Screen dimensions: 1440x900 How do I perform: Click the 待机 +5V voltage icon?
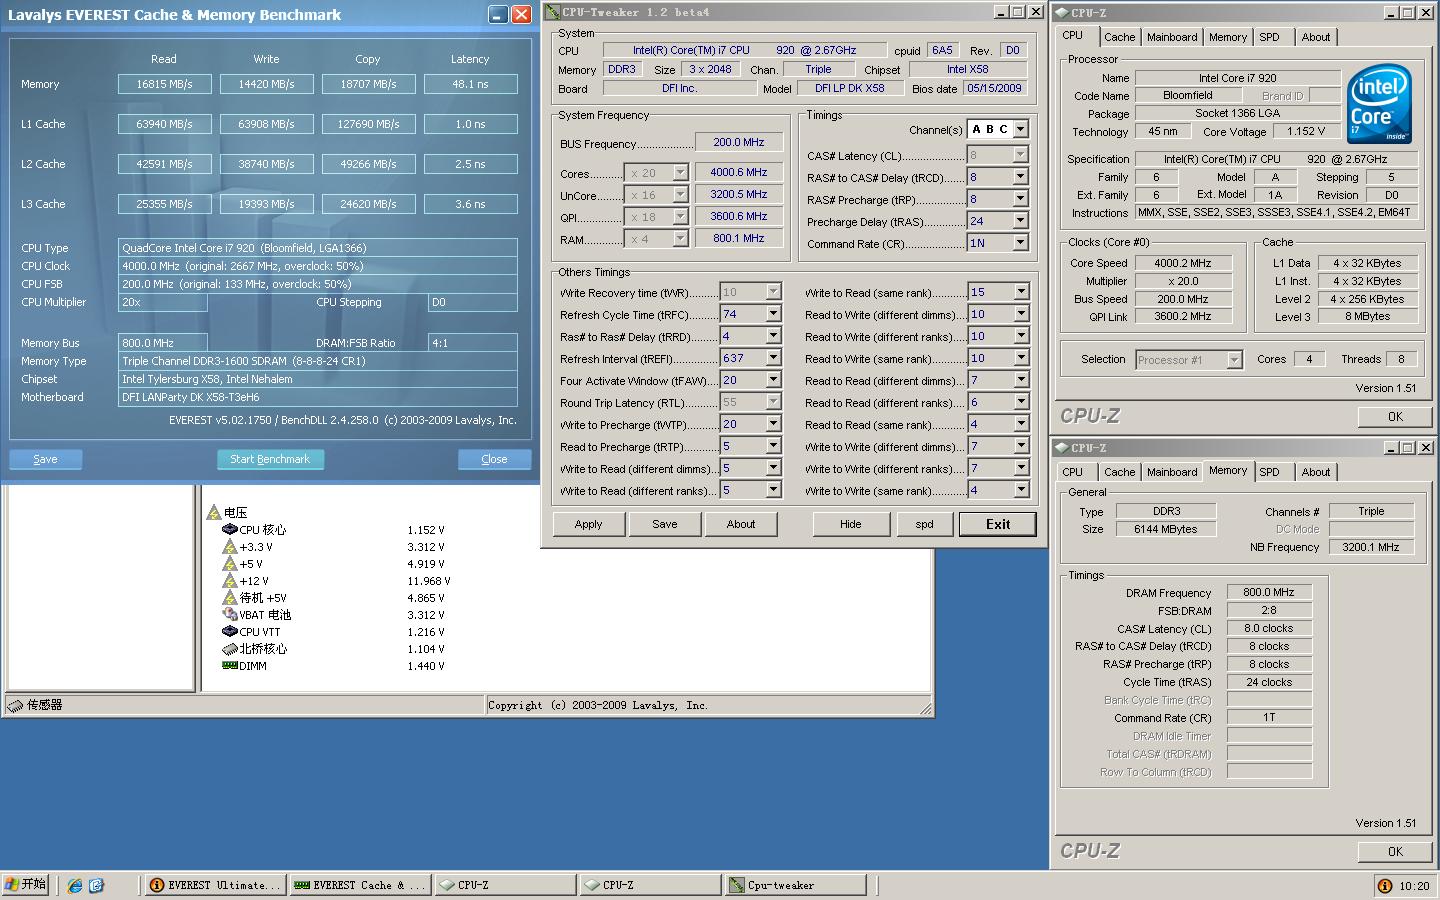pyautogui.click(x=229, y=598)
